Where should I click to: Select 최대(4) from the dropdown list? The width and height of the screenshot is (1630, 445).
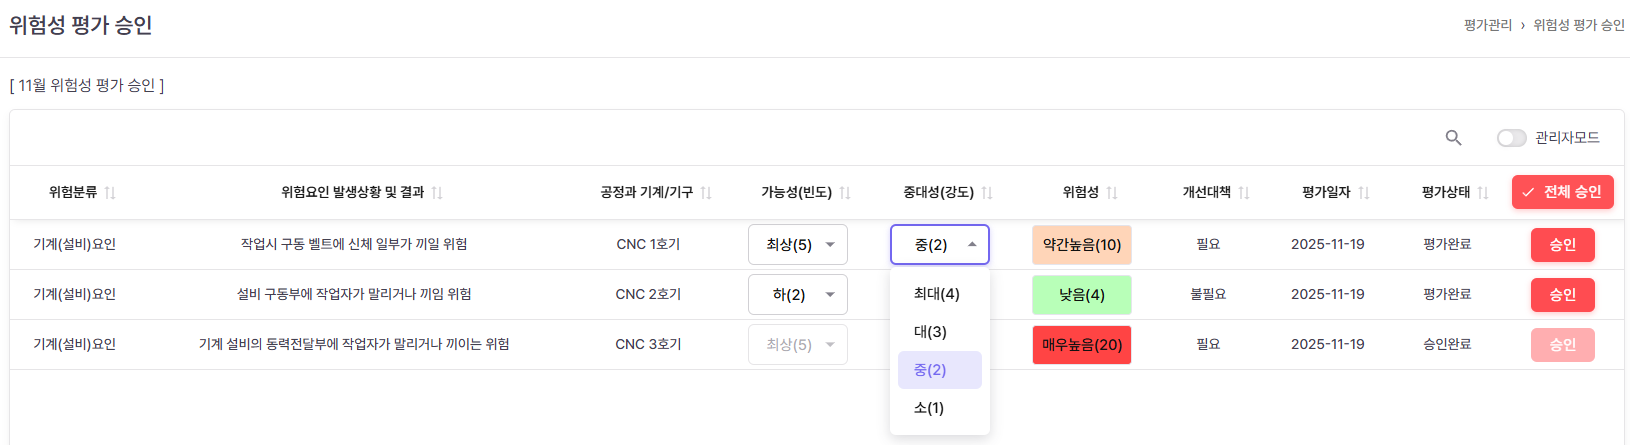coord(937,294)
